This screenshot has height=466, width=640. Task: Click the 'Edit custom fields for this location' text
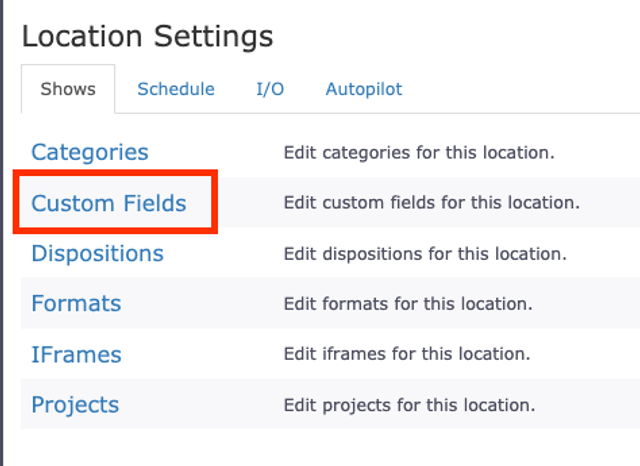431,203
